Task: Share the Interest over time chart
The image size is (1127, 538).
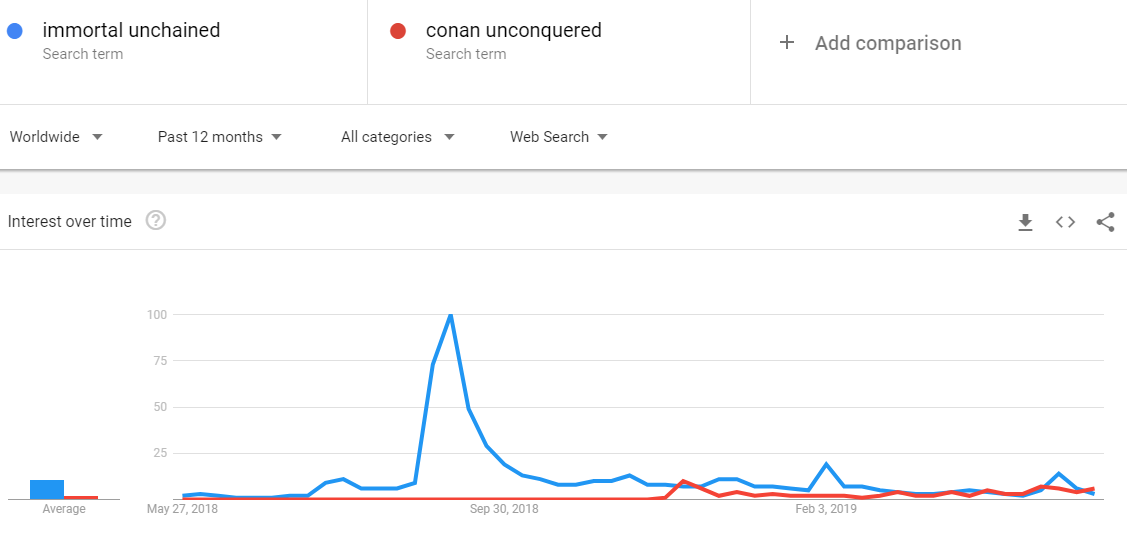Action: tap(1105, 222)
